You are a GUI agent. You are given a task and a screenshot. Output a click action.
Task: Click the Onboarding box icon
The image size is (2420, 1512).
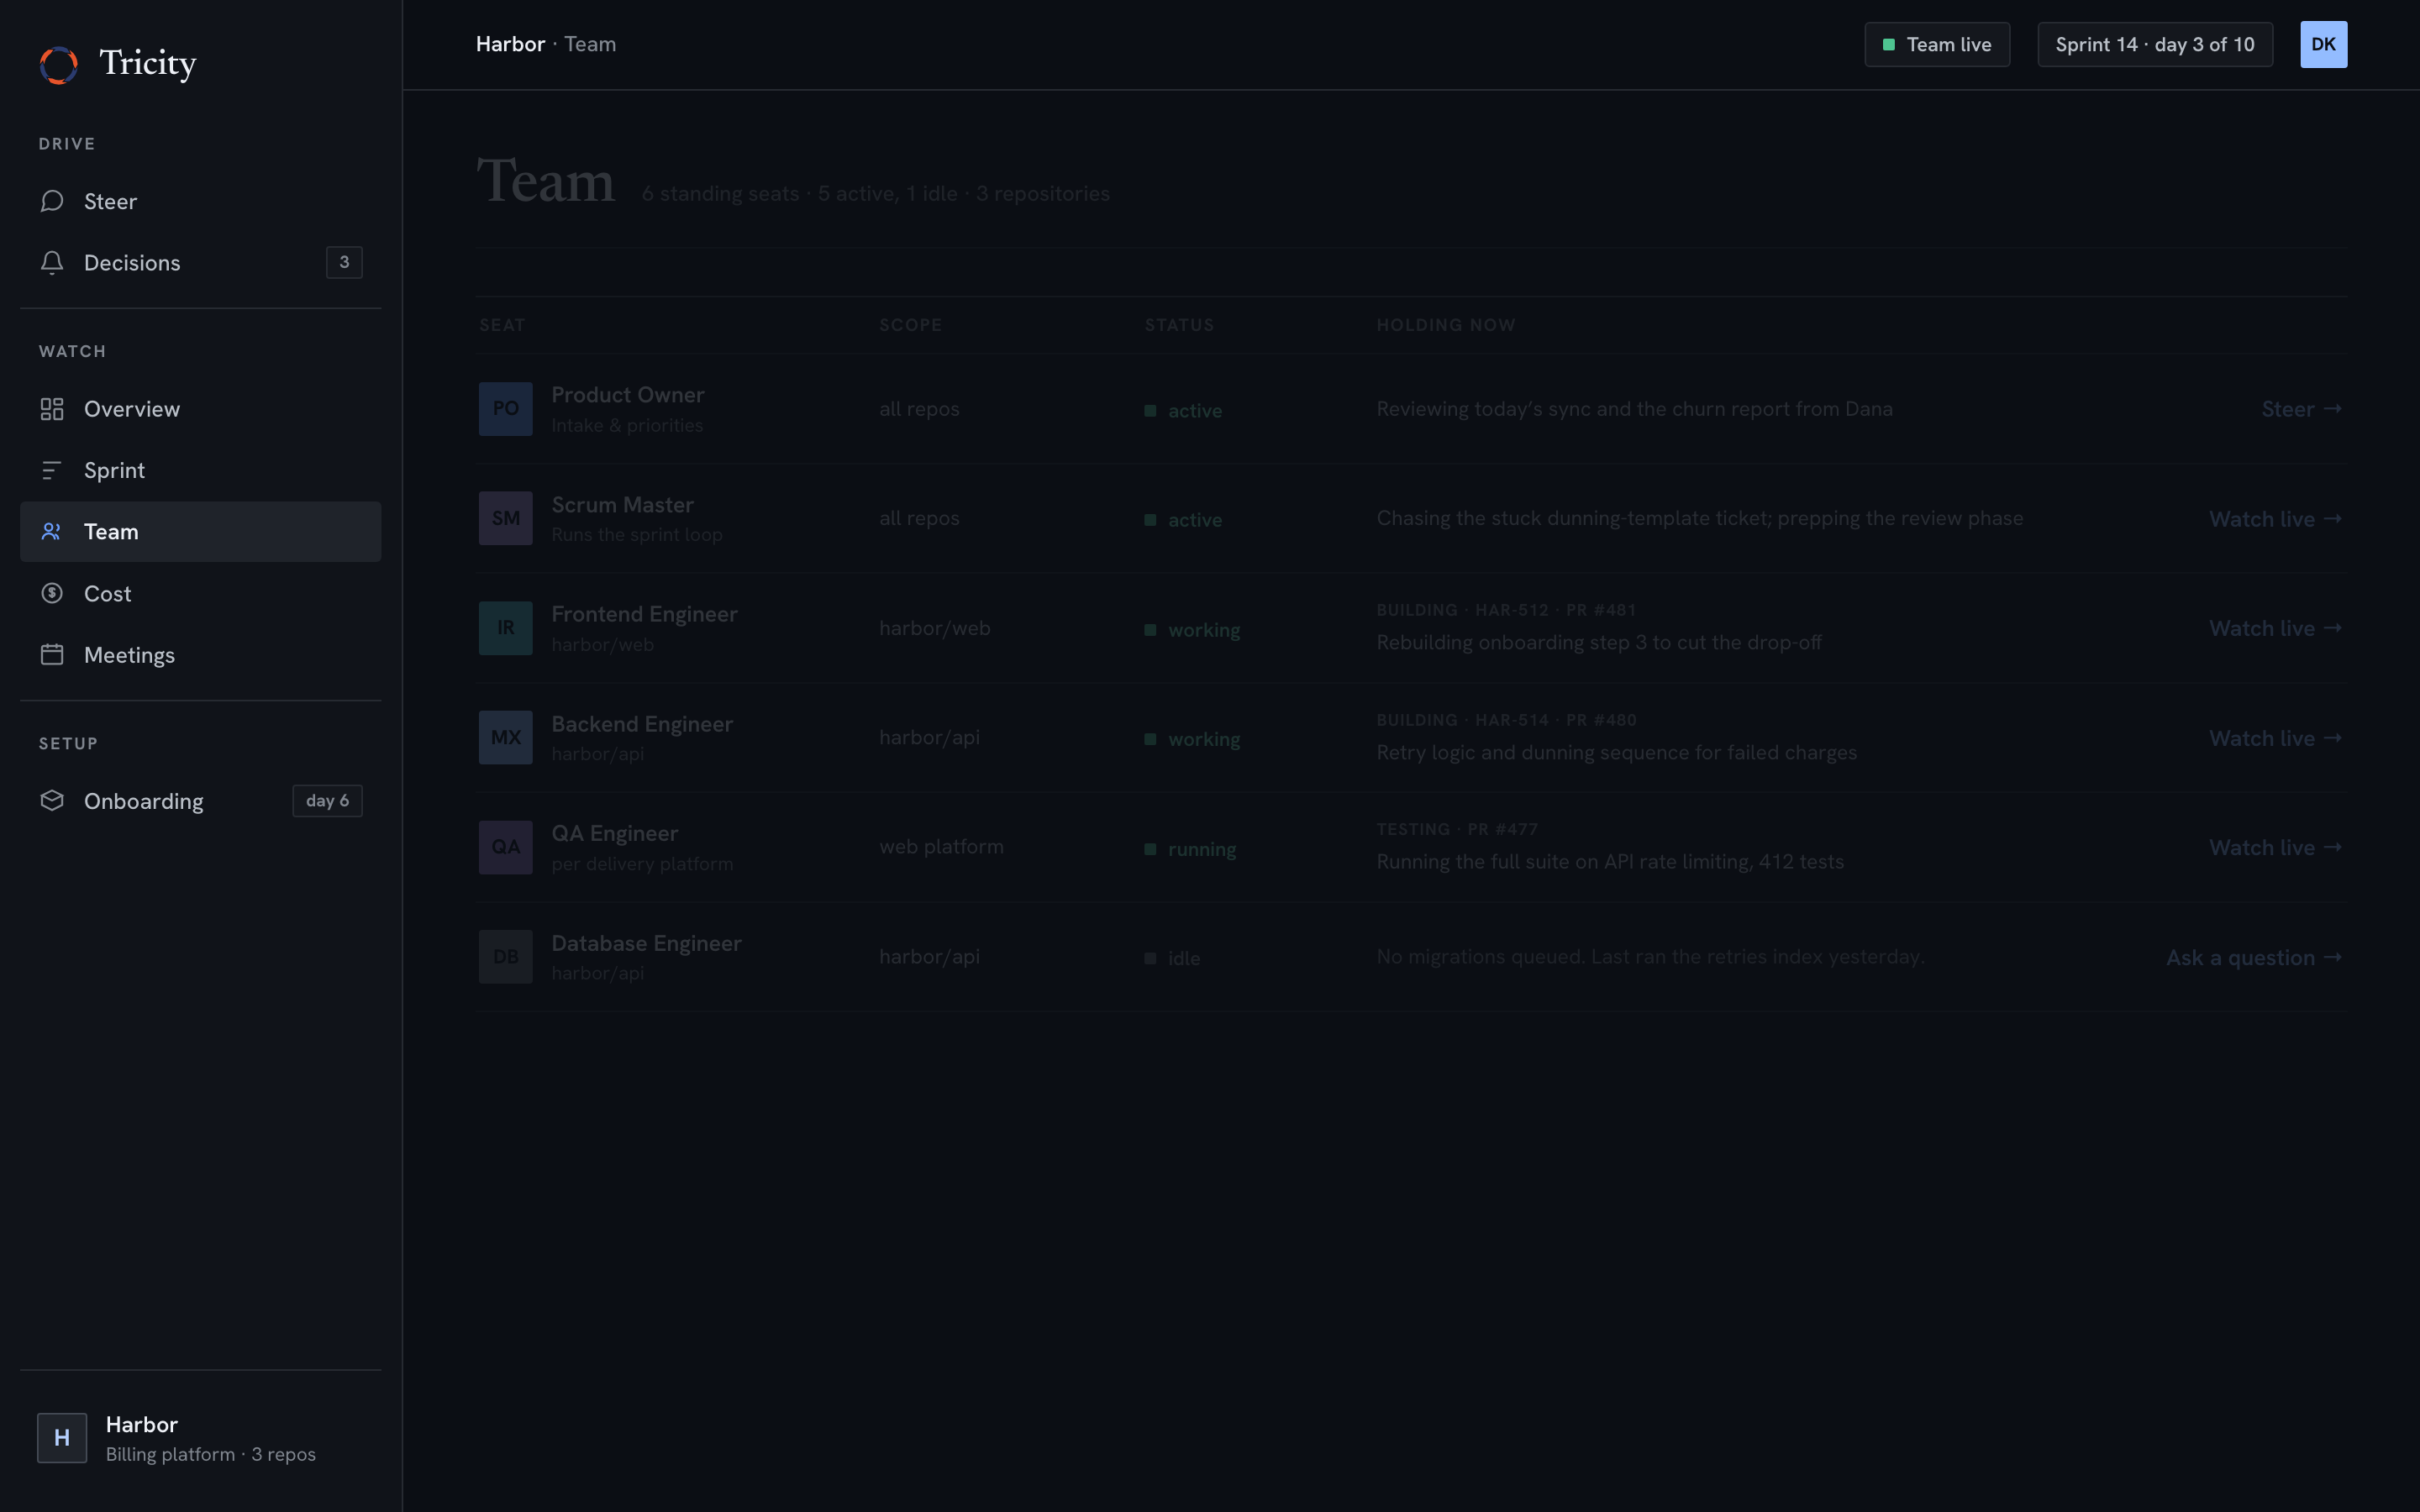[52, 801]
